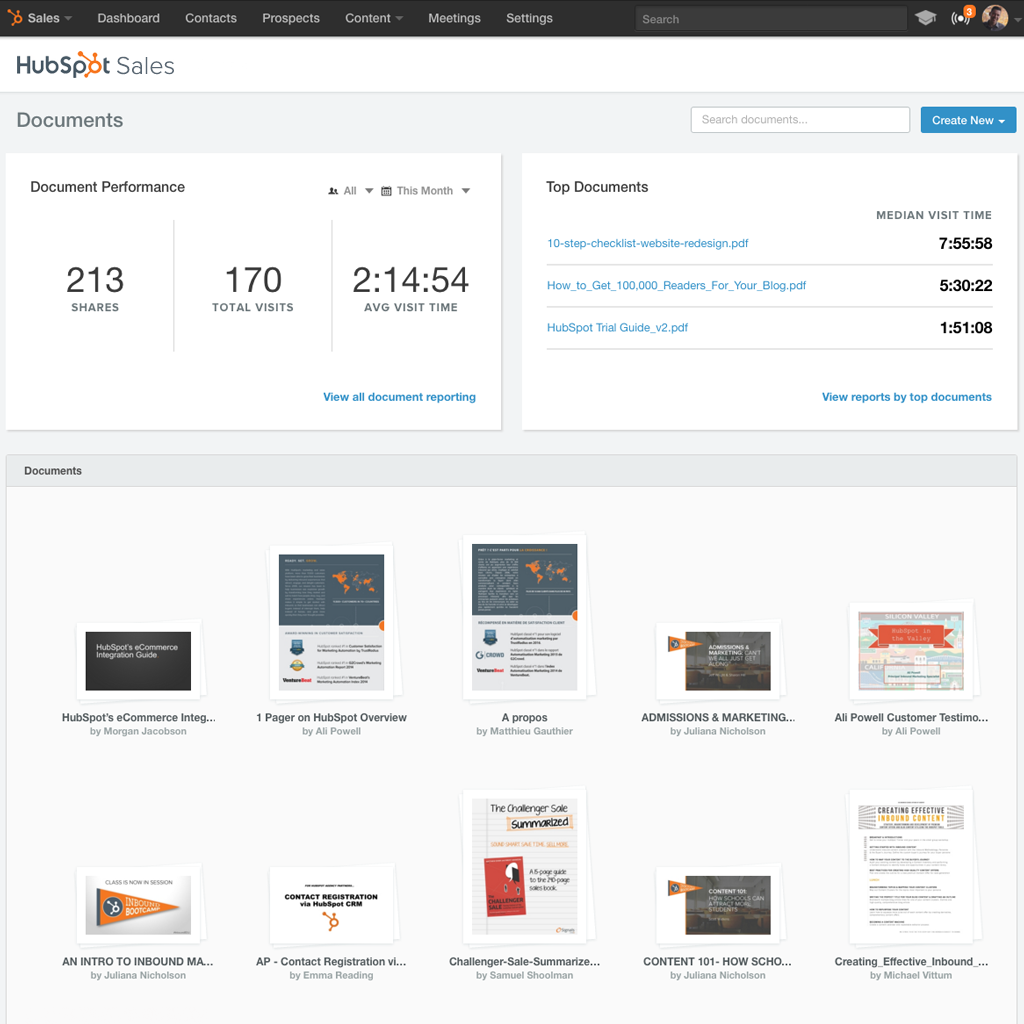Open the Challenger-Sale-Summarized thumbnail

click(x=525, y=867)
